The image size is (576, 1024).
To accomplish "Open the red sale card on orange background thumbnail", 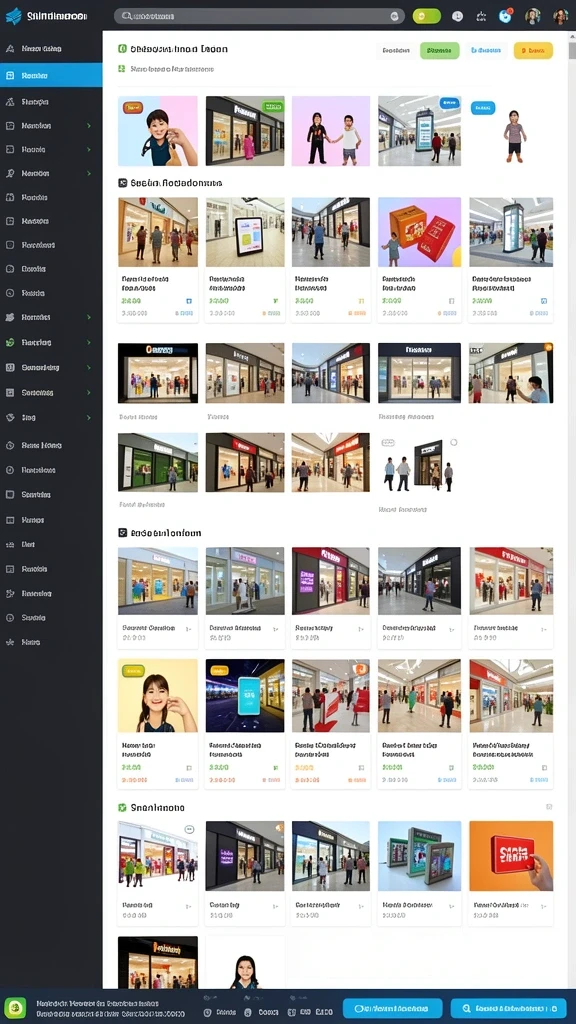I will coord(511,856).
